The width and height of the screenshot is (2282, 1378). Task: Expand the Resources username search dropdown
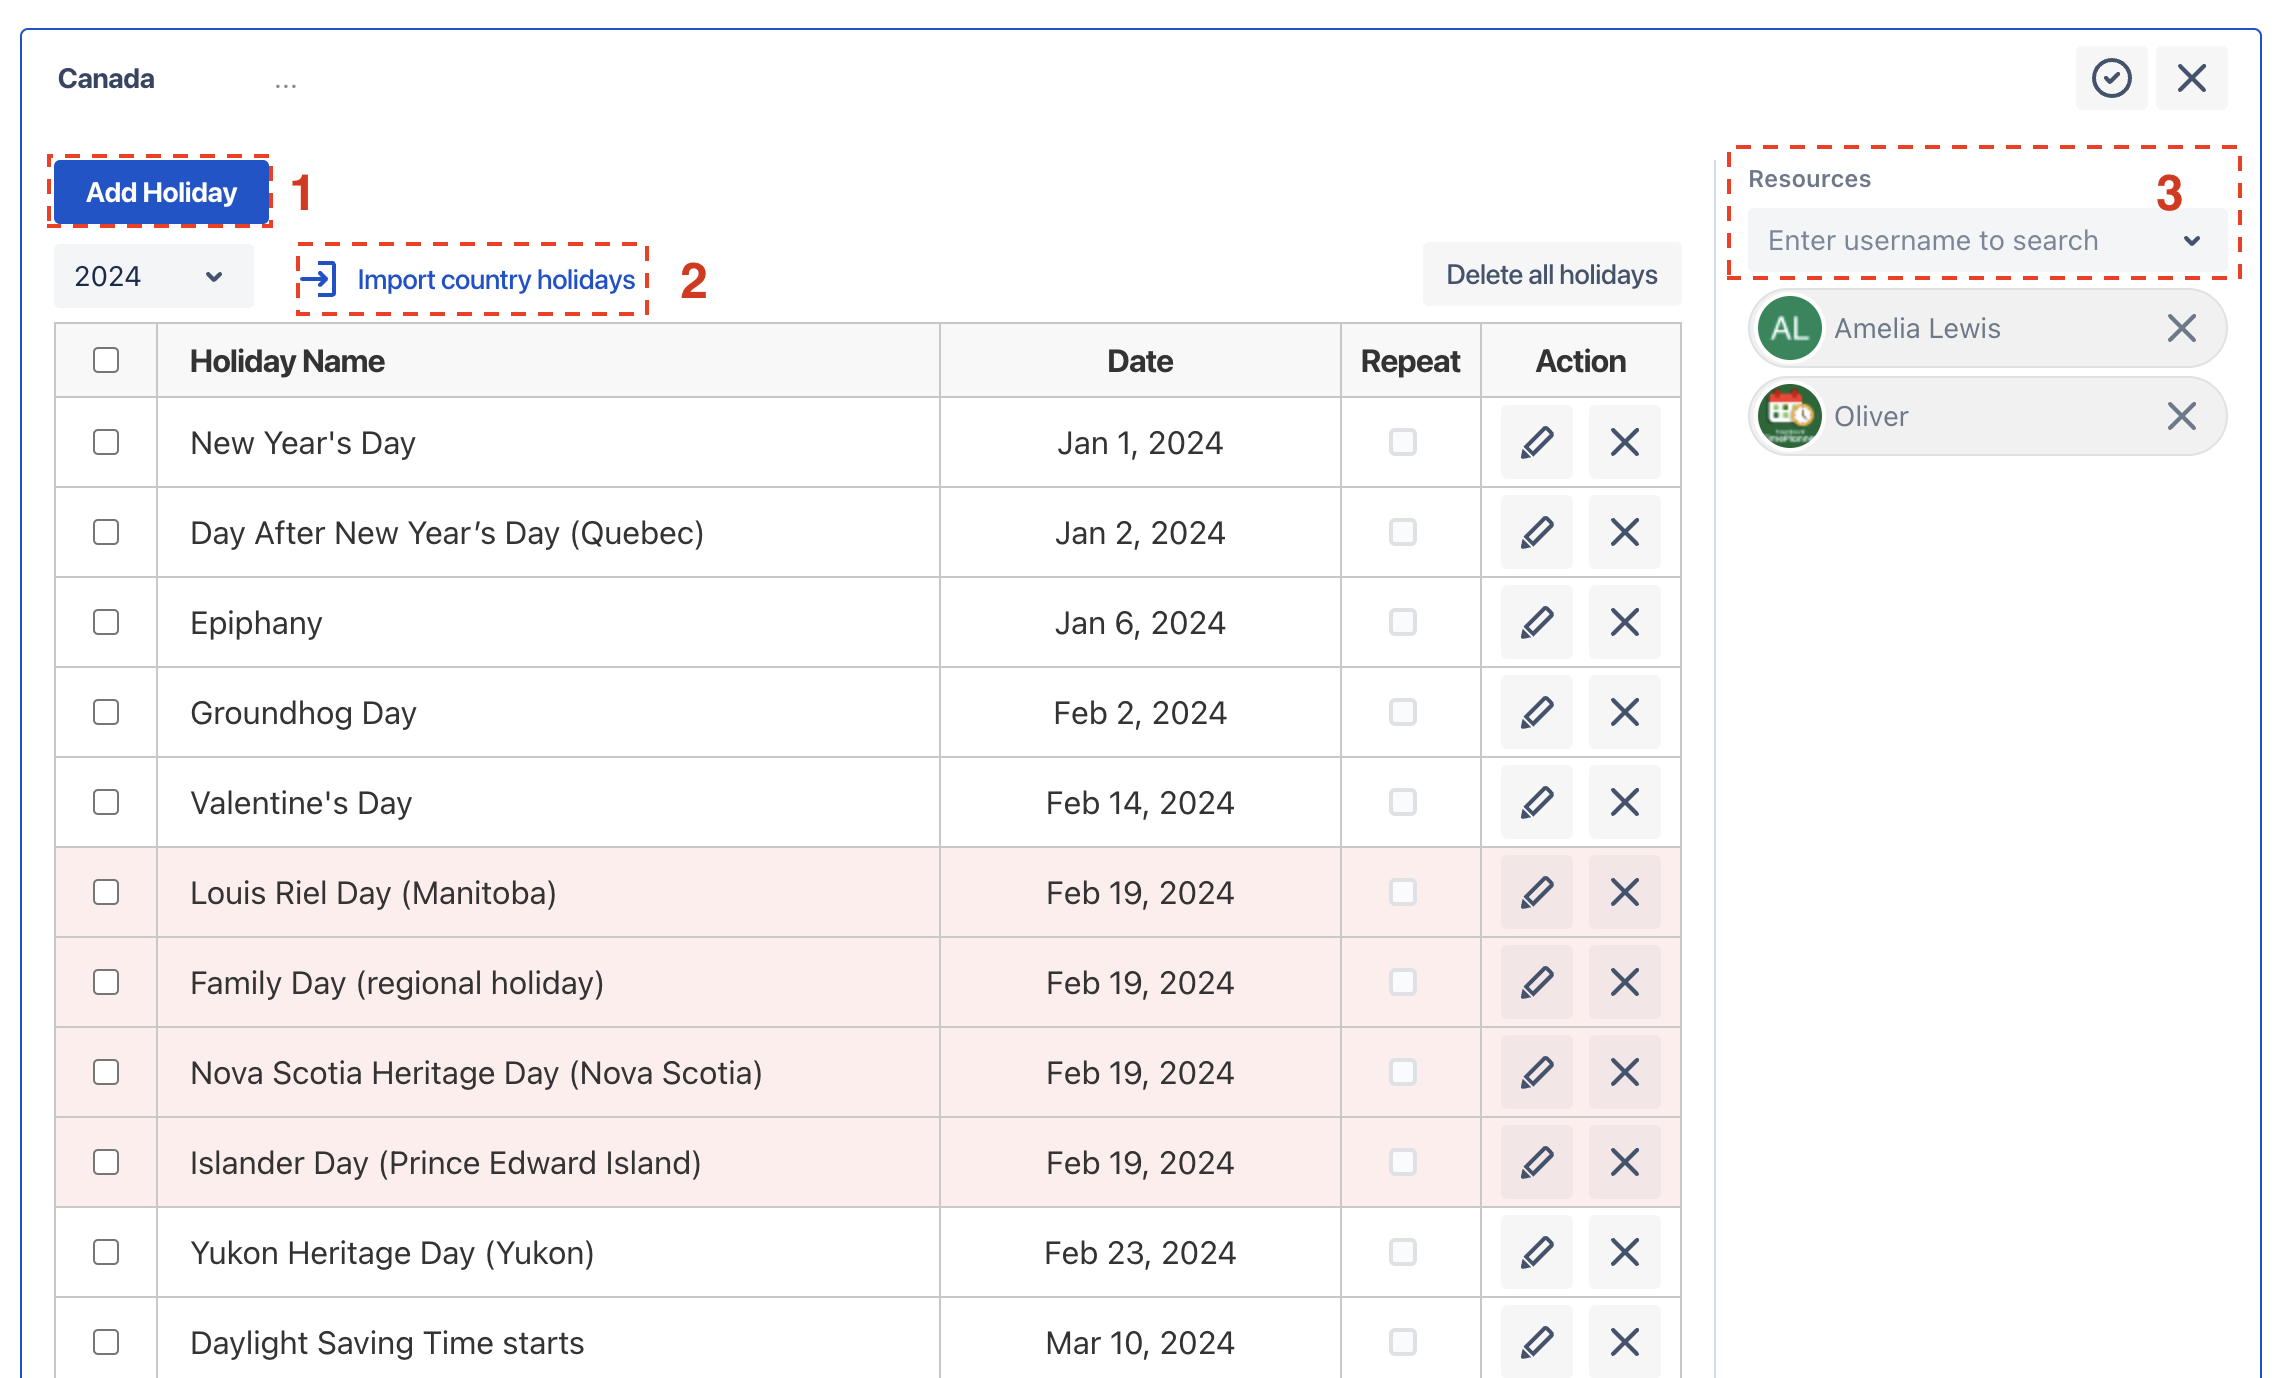[x=2193, y=240]
